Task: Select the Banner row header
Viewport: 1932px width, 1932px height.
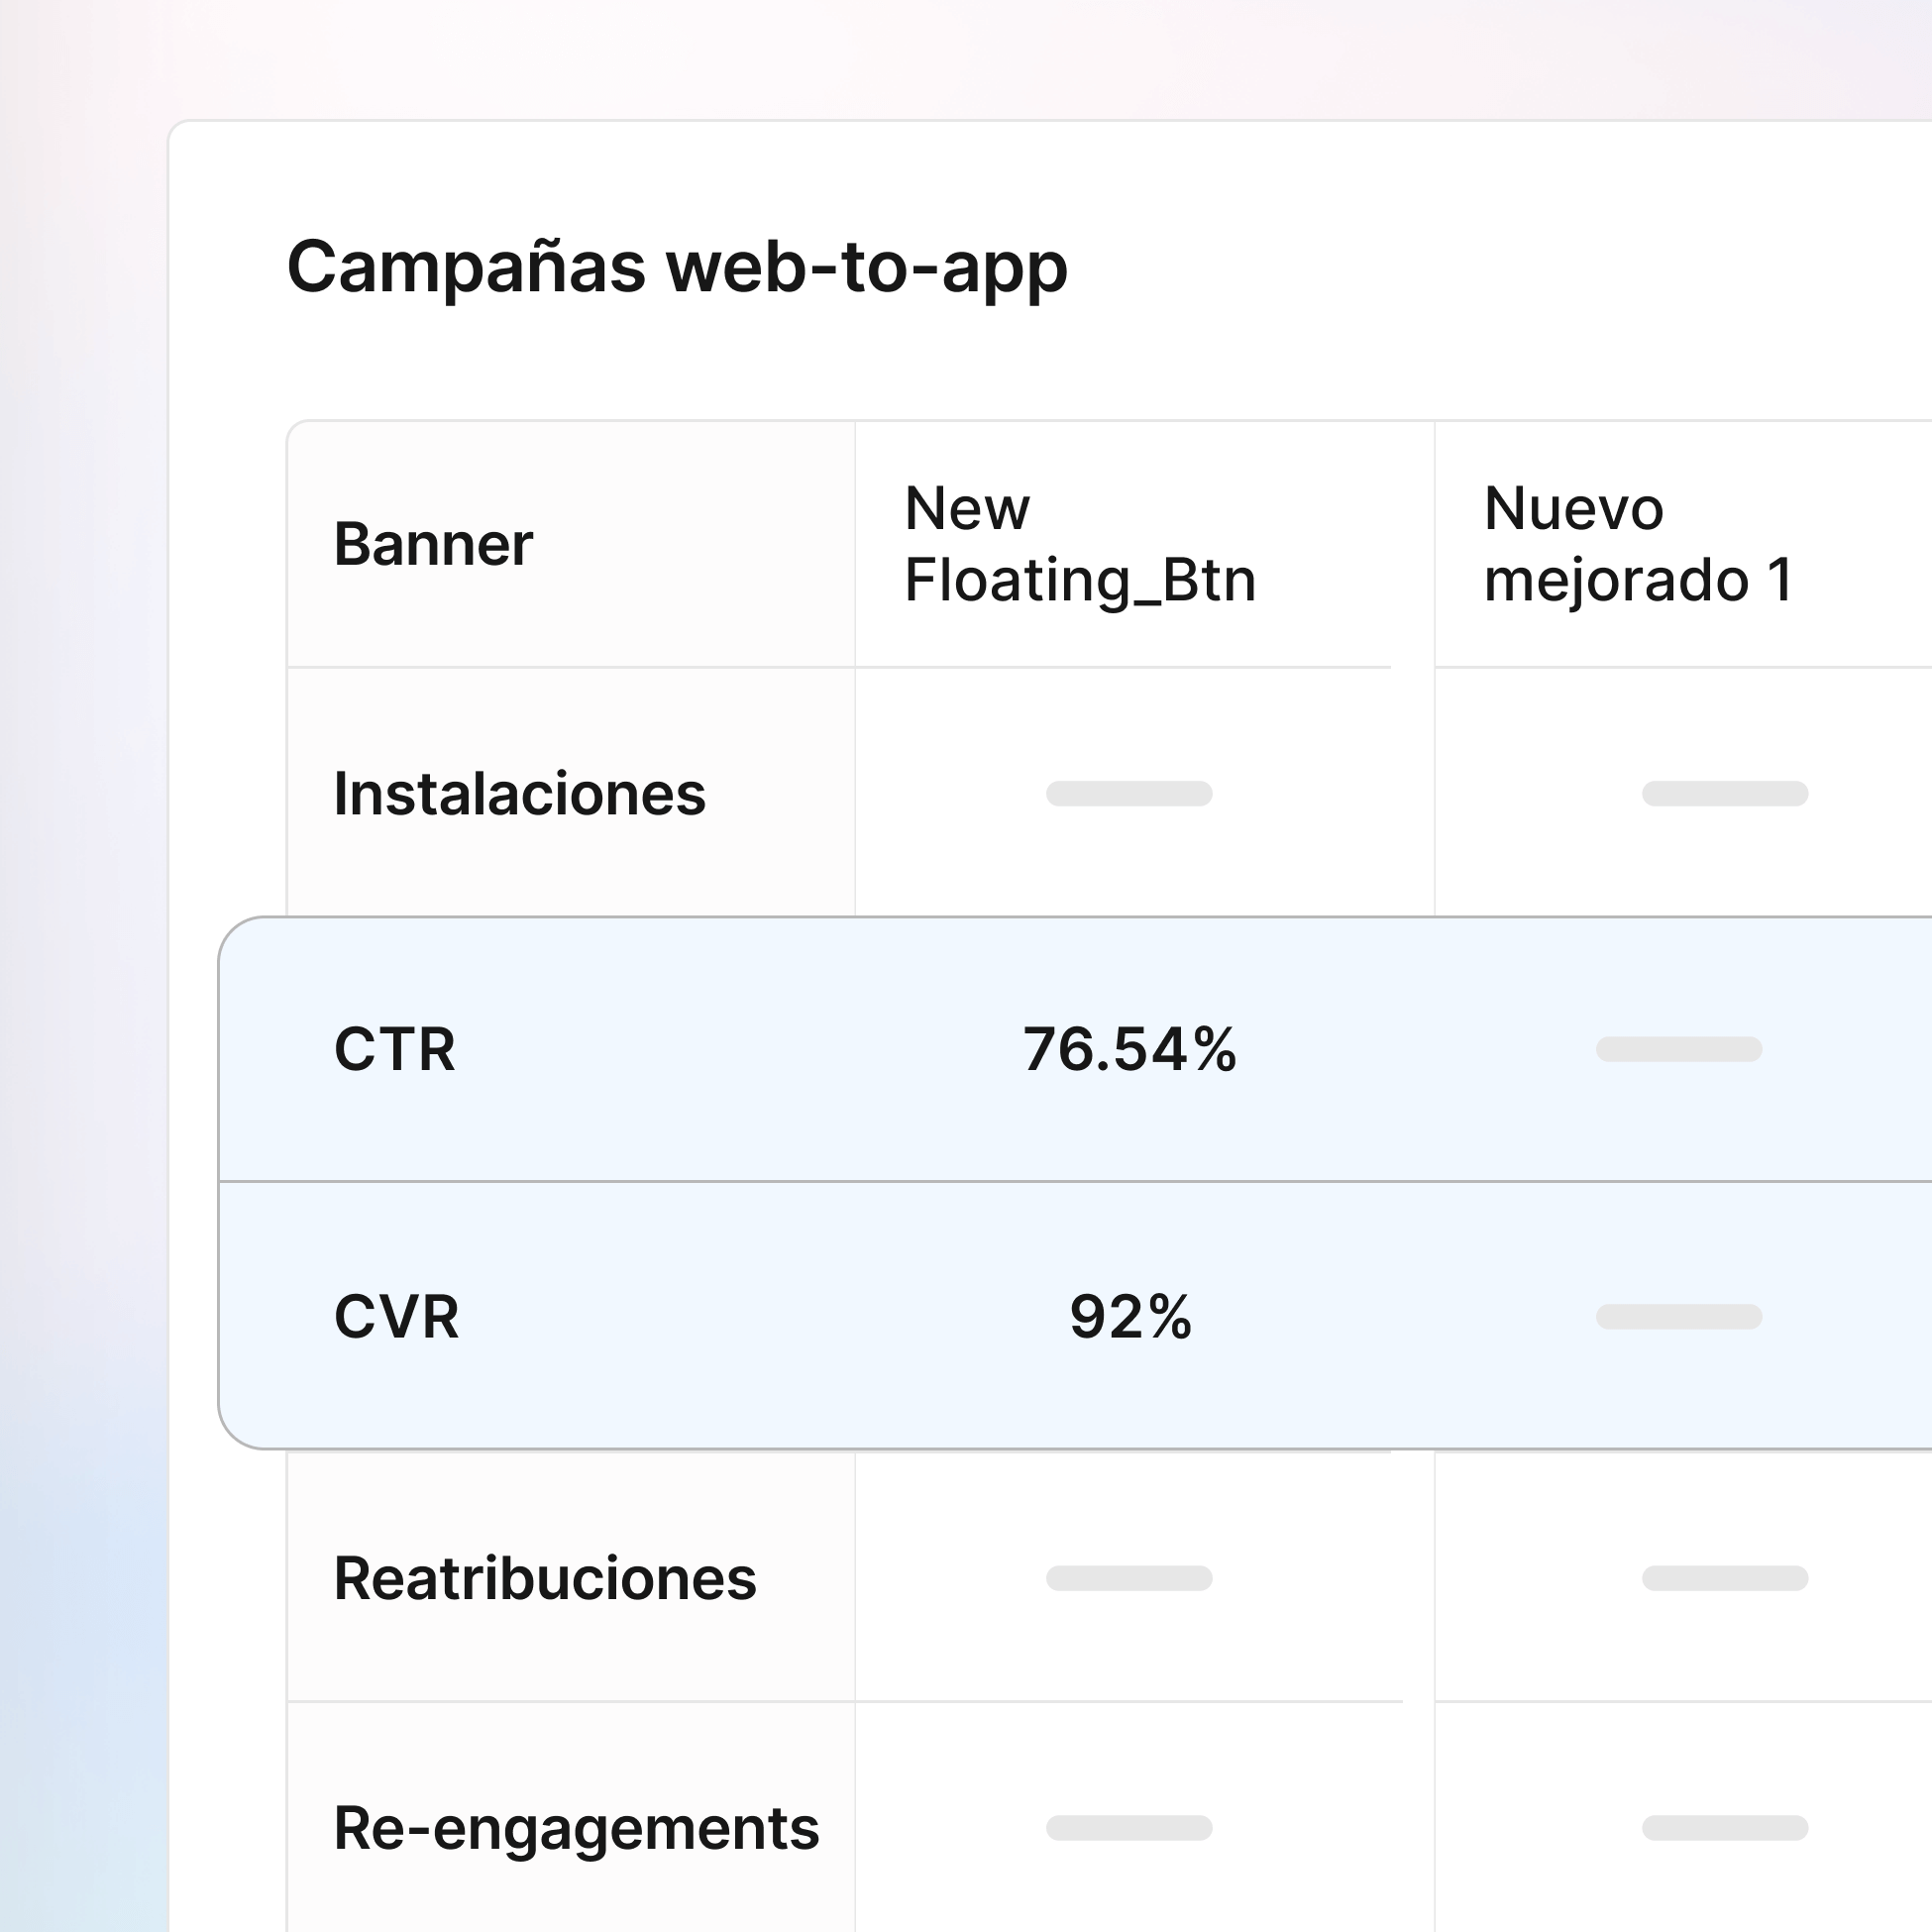Action: click(x=433, y=544)
